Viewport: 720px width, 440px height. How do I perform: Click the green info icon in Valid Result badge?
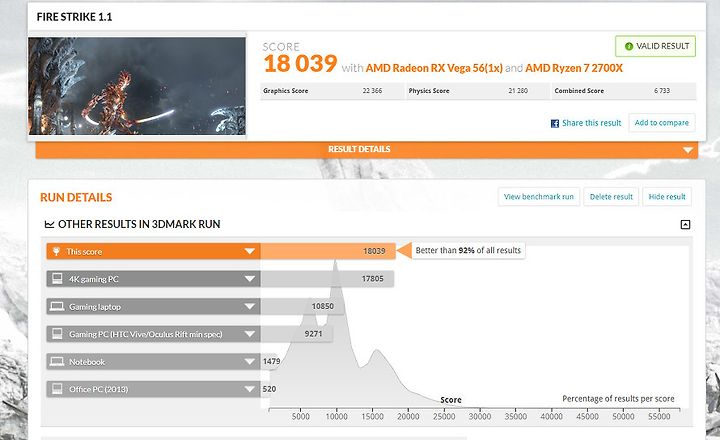coord(629,46)
